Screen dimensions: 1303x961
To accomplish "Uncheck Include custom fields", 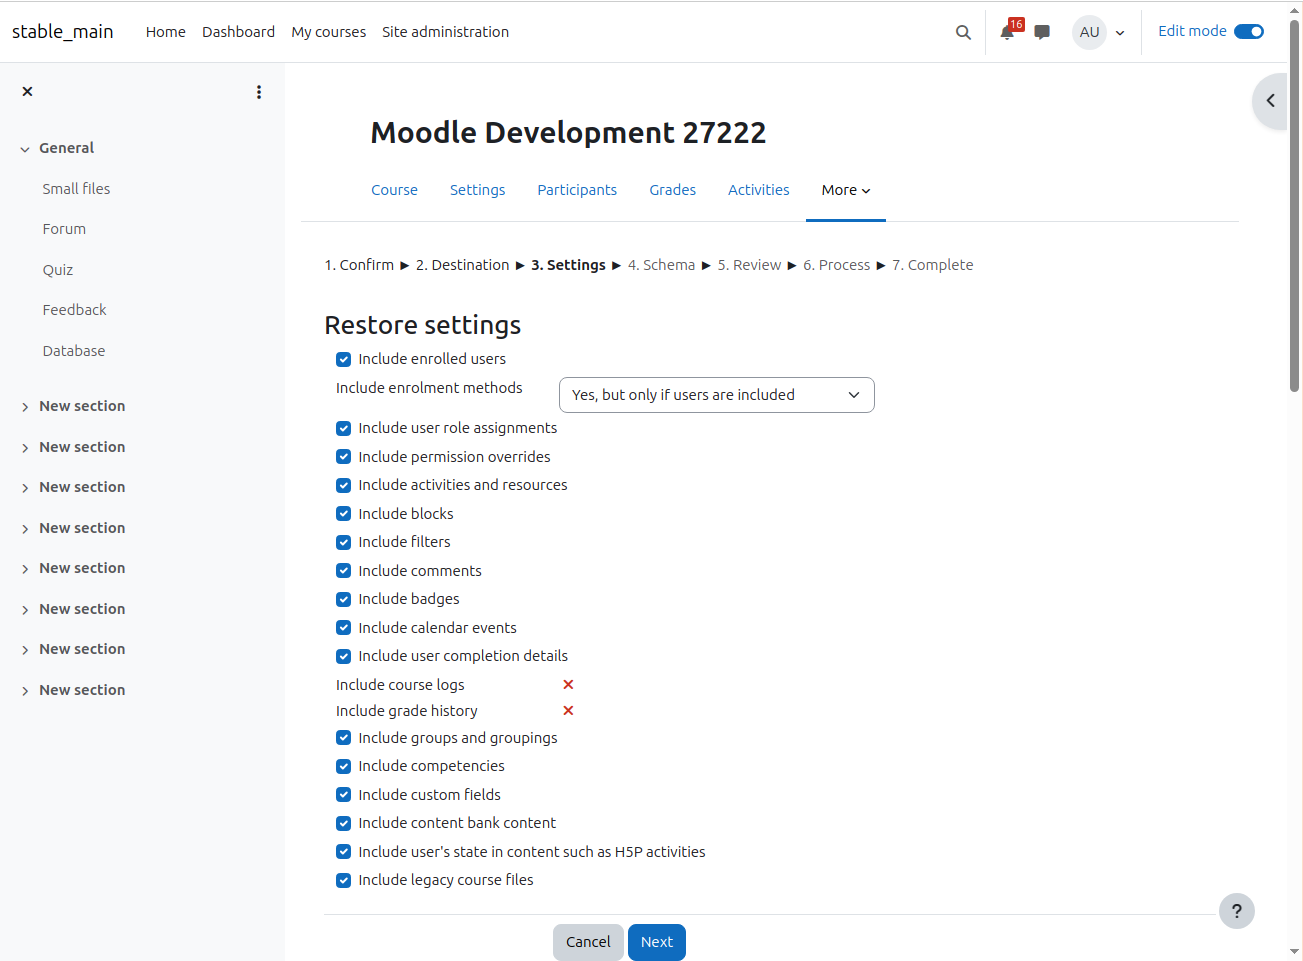I will click(343, 795).
